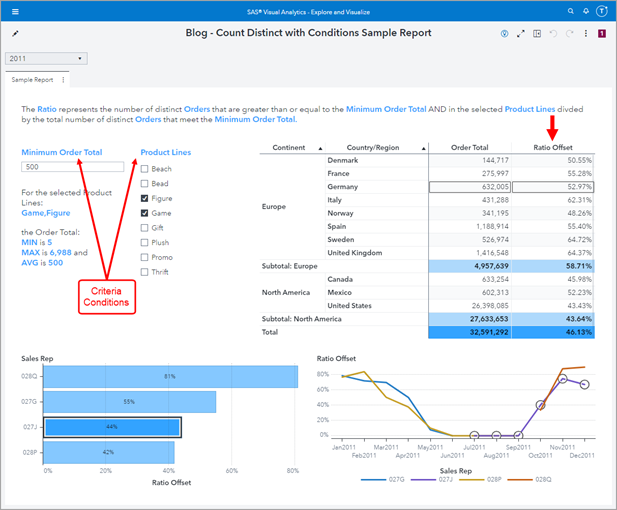The height and width of the screenshot is (510, 617).
Task: Click the pencil edit report icon
Action: point(15,33)
